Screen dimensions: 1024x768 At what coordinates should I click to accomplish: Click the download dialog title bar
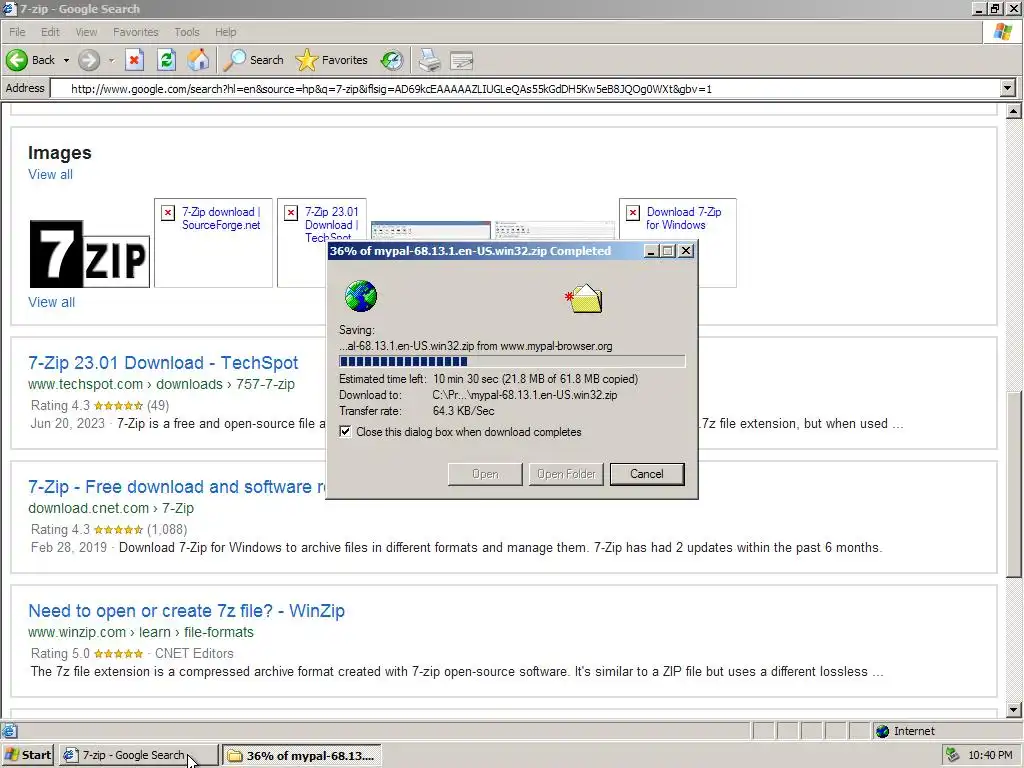(483, 251)
